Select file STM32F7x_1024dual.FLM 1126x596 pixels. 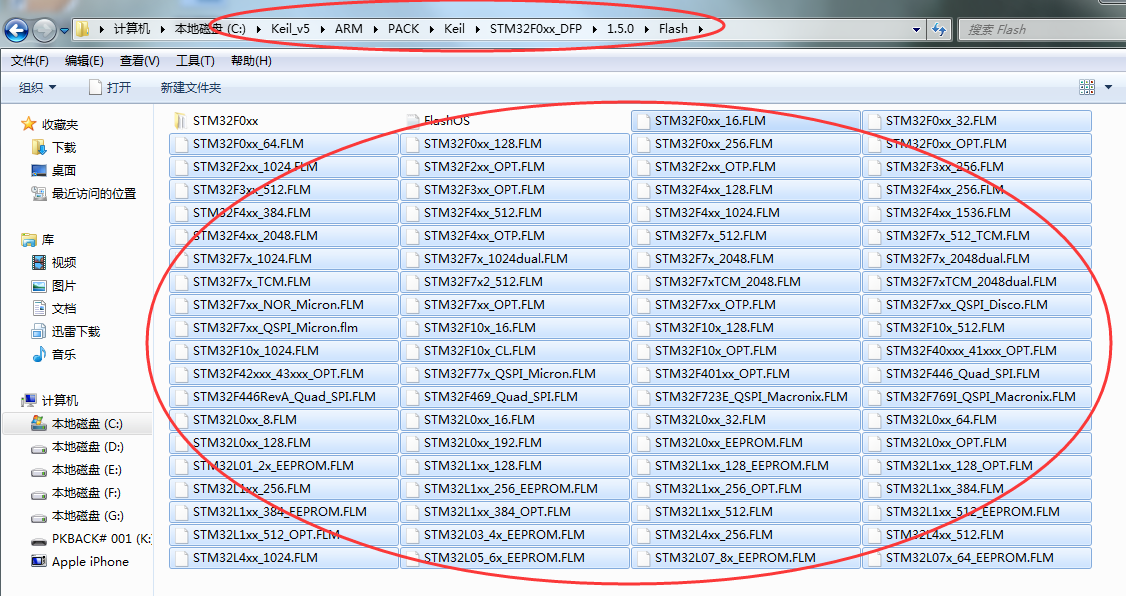coord(515,259)
